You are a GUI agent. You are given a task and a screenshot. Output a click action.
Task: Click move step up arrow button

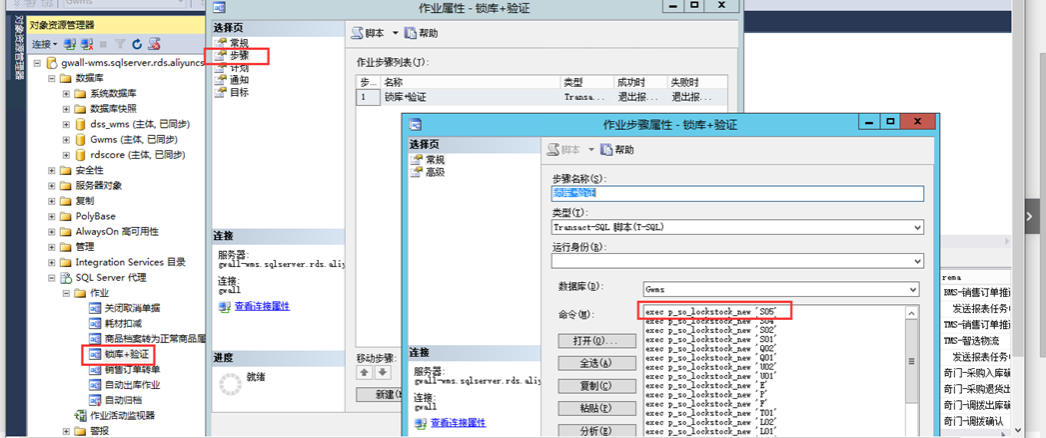tap(365, 372)
